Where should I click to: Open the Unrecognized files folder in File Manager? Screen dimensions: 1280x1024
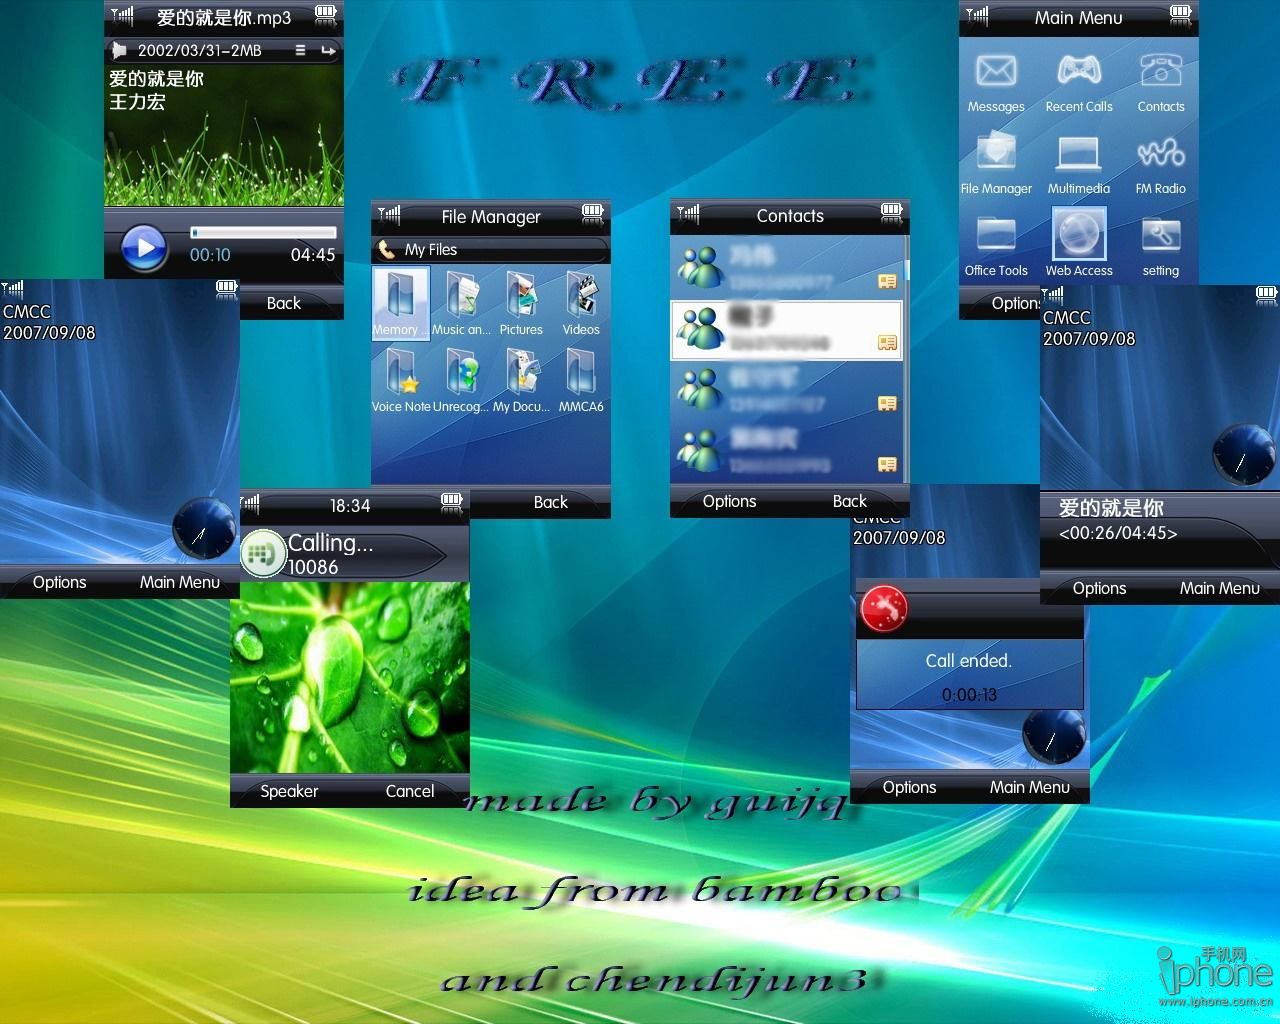click(461, 380)
